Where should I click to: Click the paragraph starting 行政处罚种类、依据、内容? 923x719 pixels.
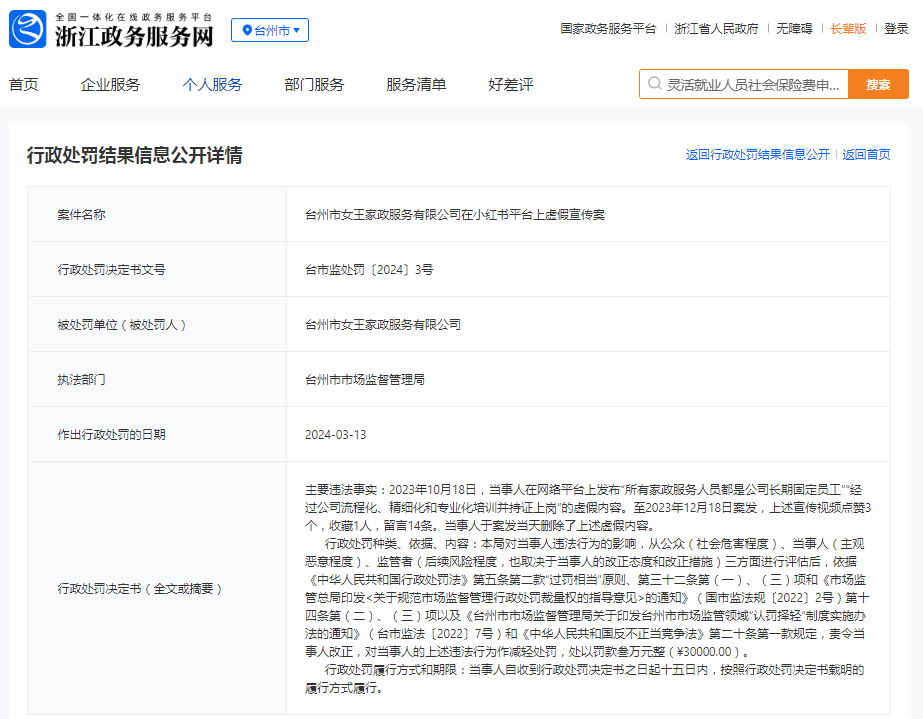587,597
